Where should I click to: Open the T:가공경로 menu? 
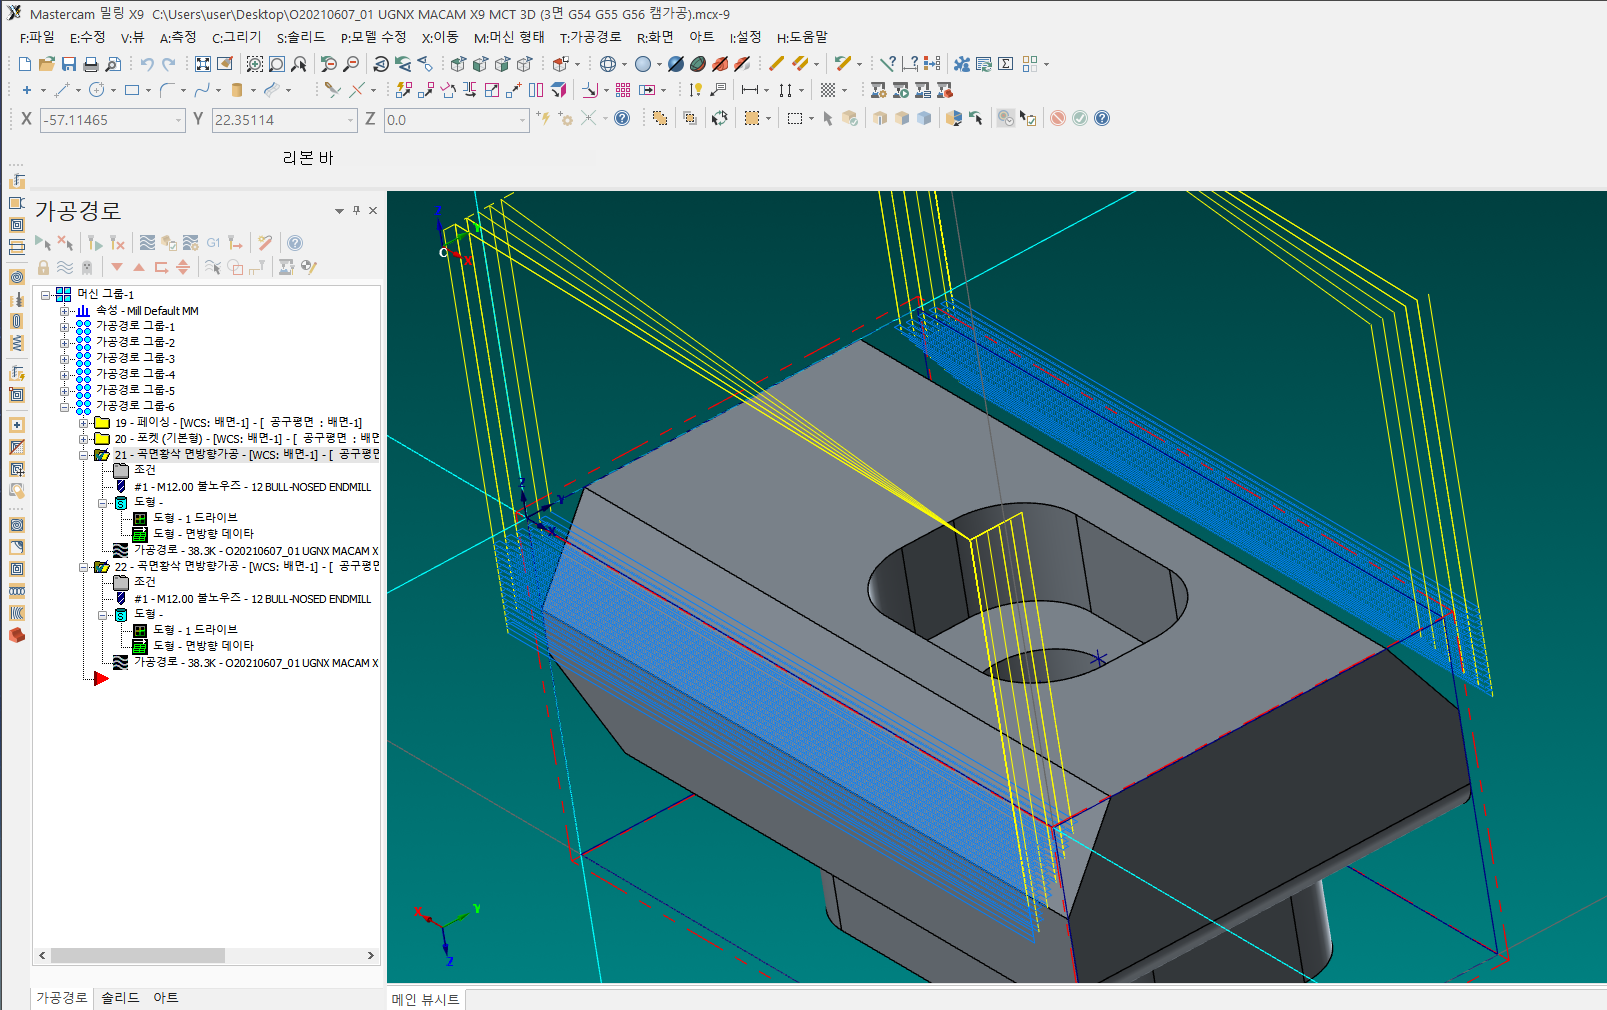tap(590, 38)
